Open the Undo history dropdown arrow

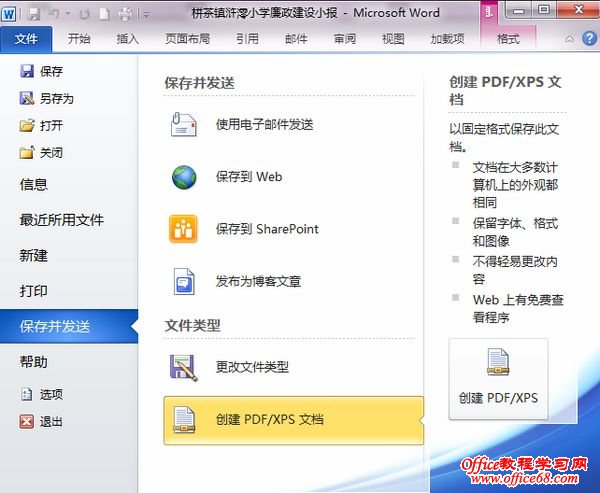(x=68, y=14)
